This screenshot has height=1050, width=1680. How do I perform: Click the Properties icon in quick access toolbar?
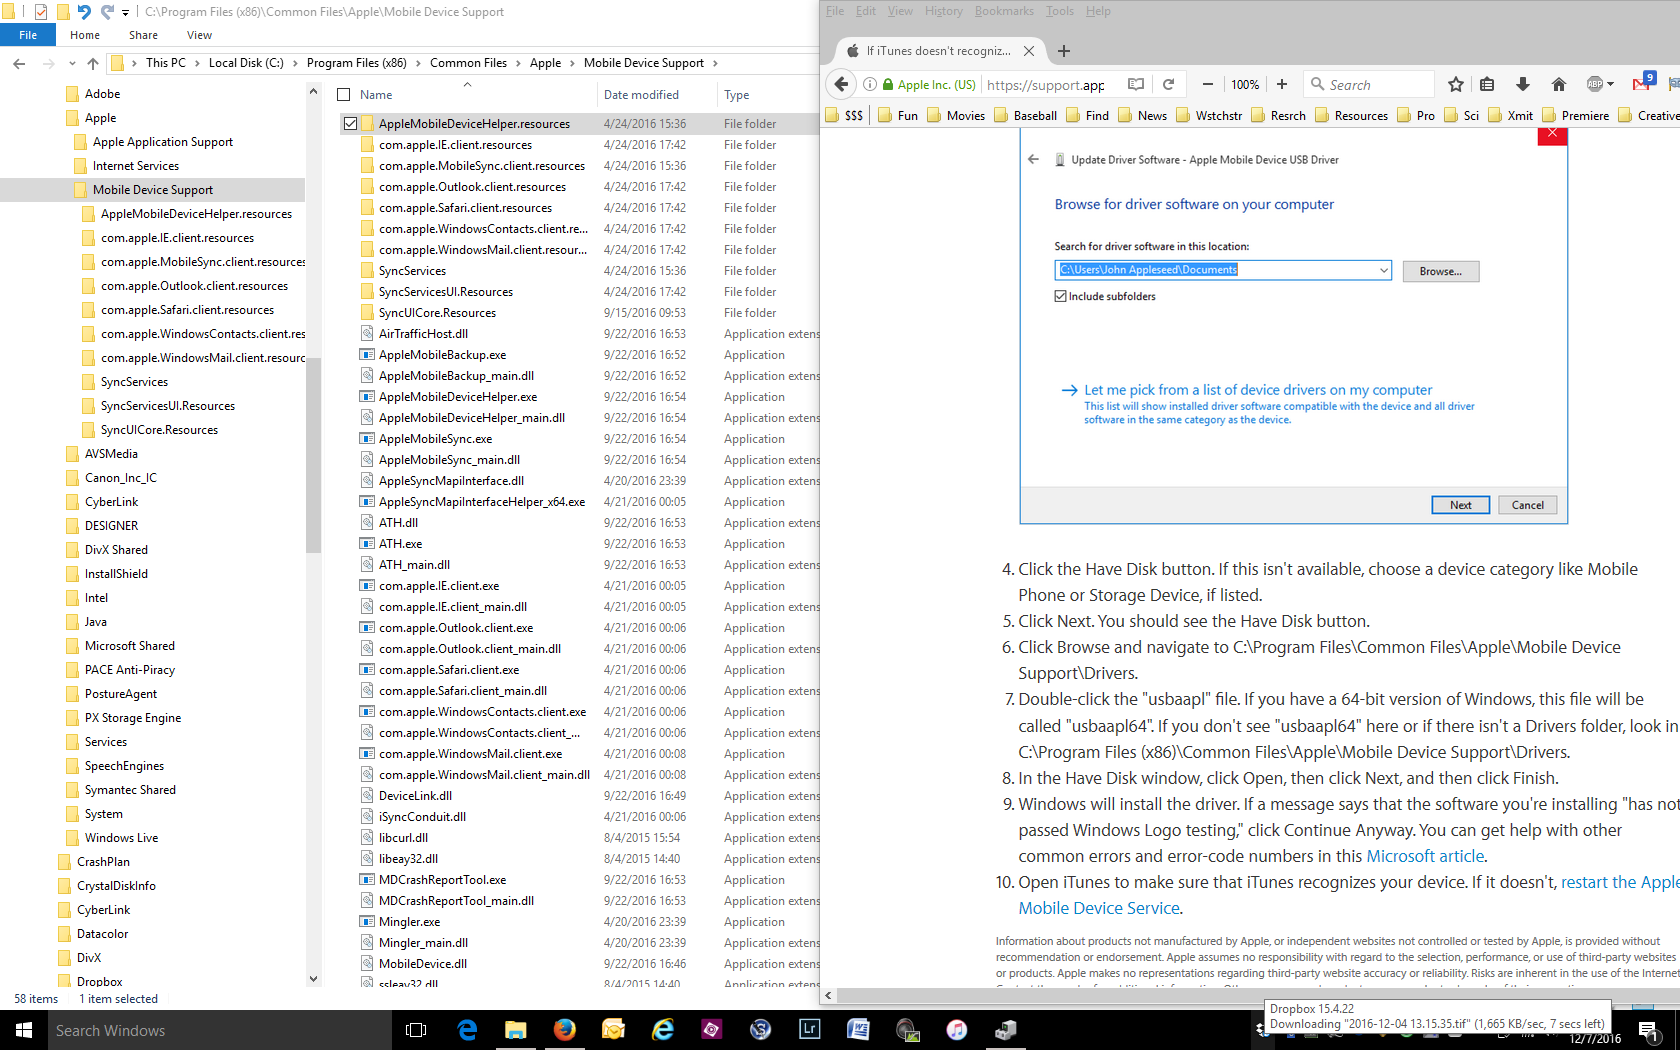41,12
